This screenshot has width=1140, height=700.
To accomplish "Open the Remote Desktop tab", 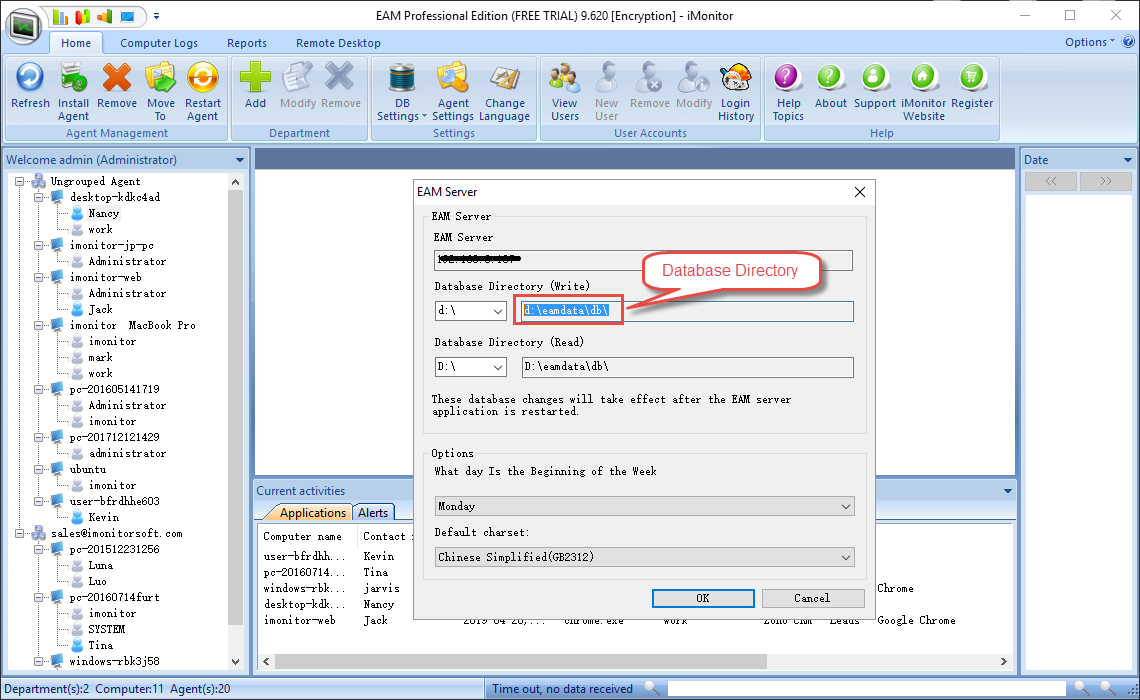I will 338,43.
